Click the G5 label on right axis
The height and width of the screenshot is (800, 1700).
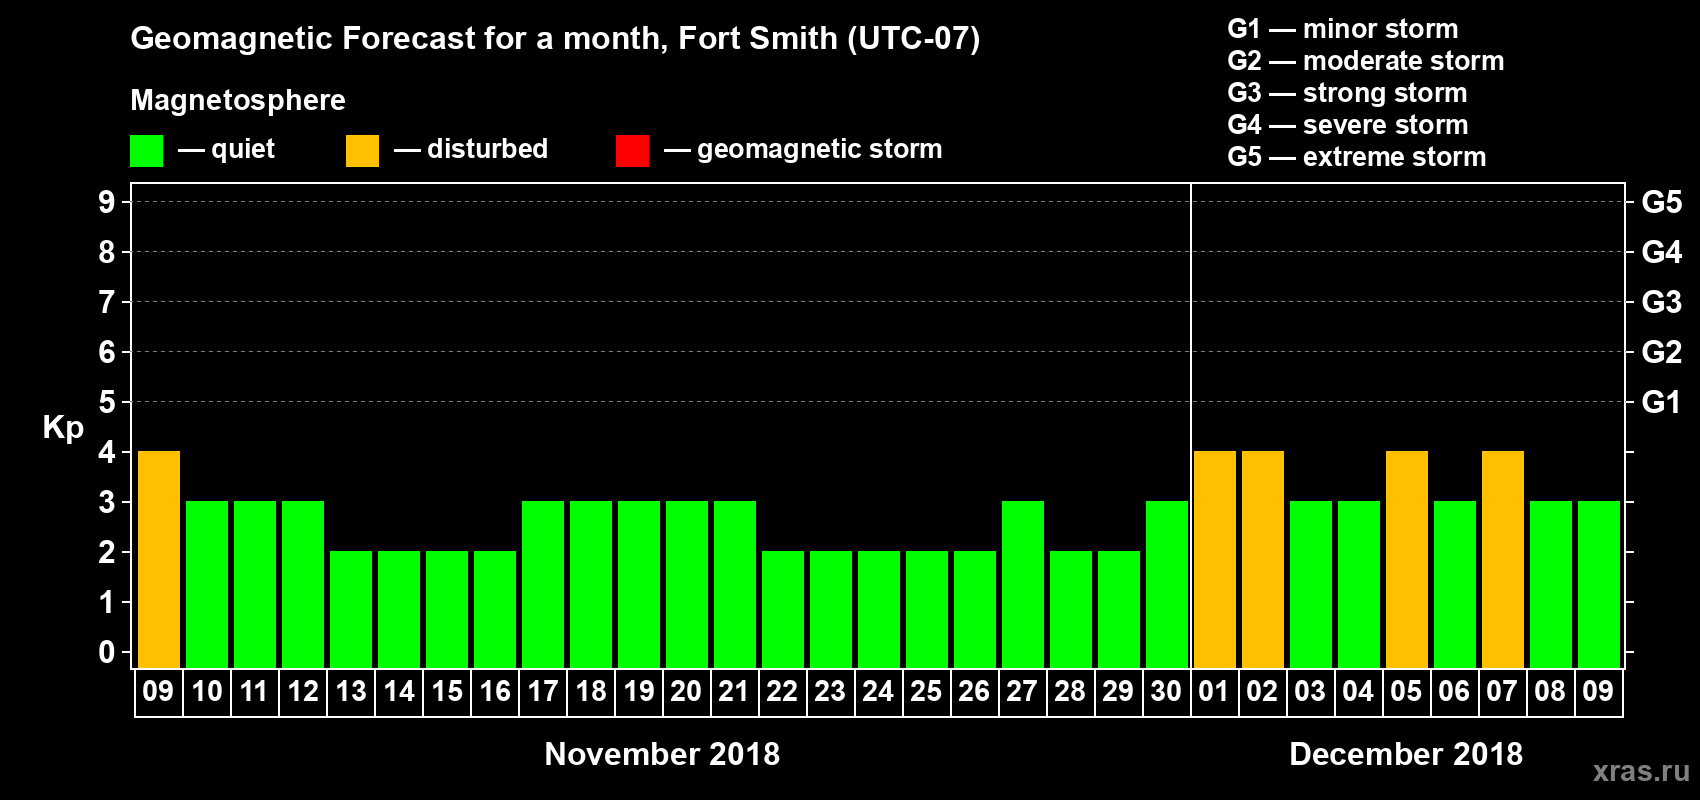[x=1661, y=202]
